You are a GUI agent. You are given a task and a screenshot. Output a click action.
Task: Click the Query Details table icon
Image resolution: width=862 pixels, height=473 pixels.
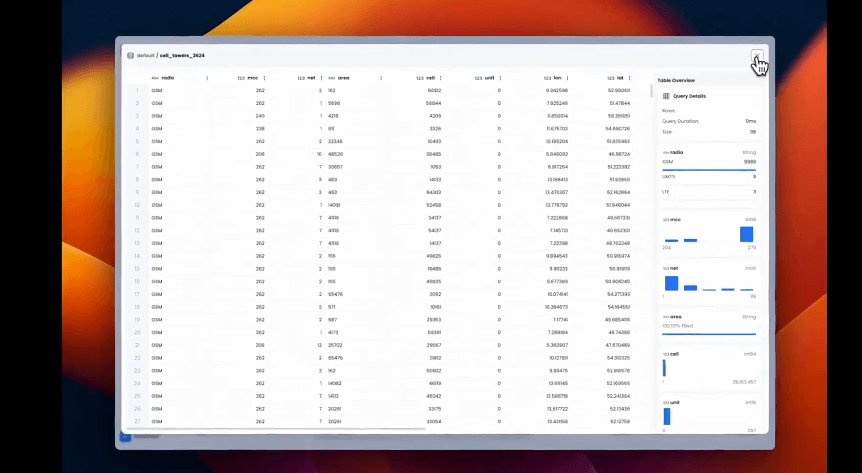(667, 96)
